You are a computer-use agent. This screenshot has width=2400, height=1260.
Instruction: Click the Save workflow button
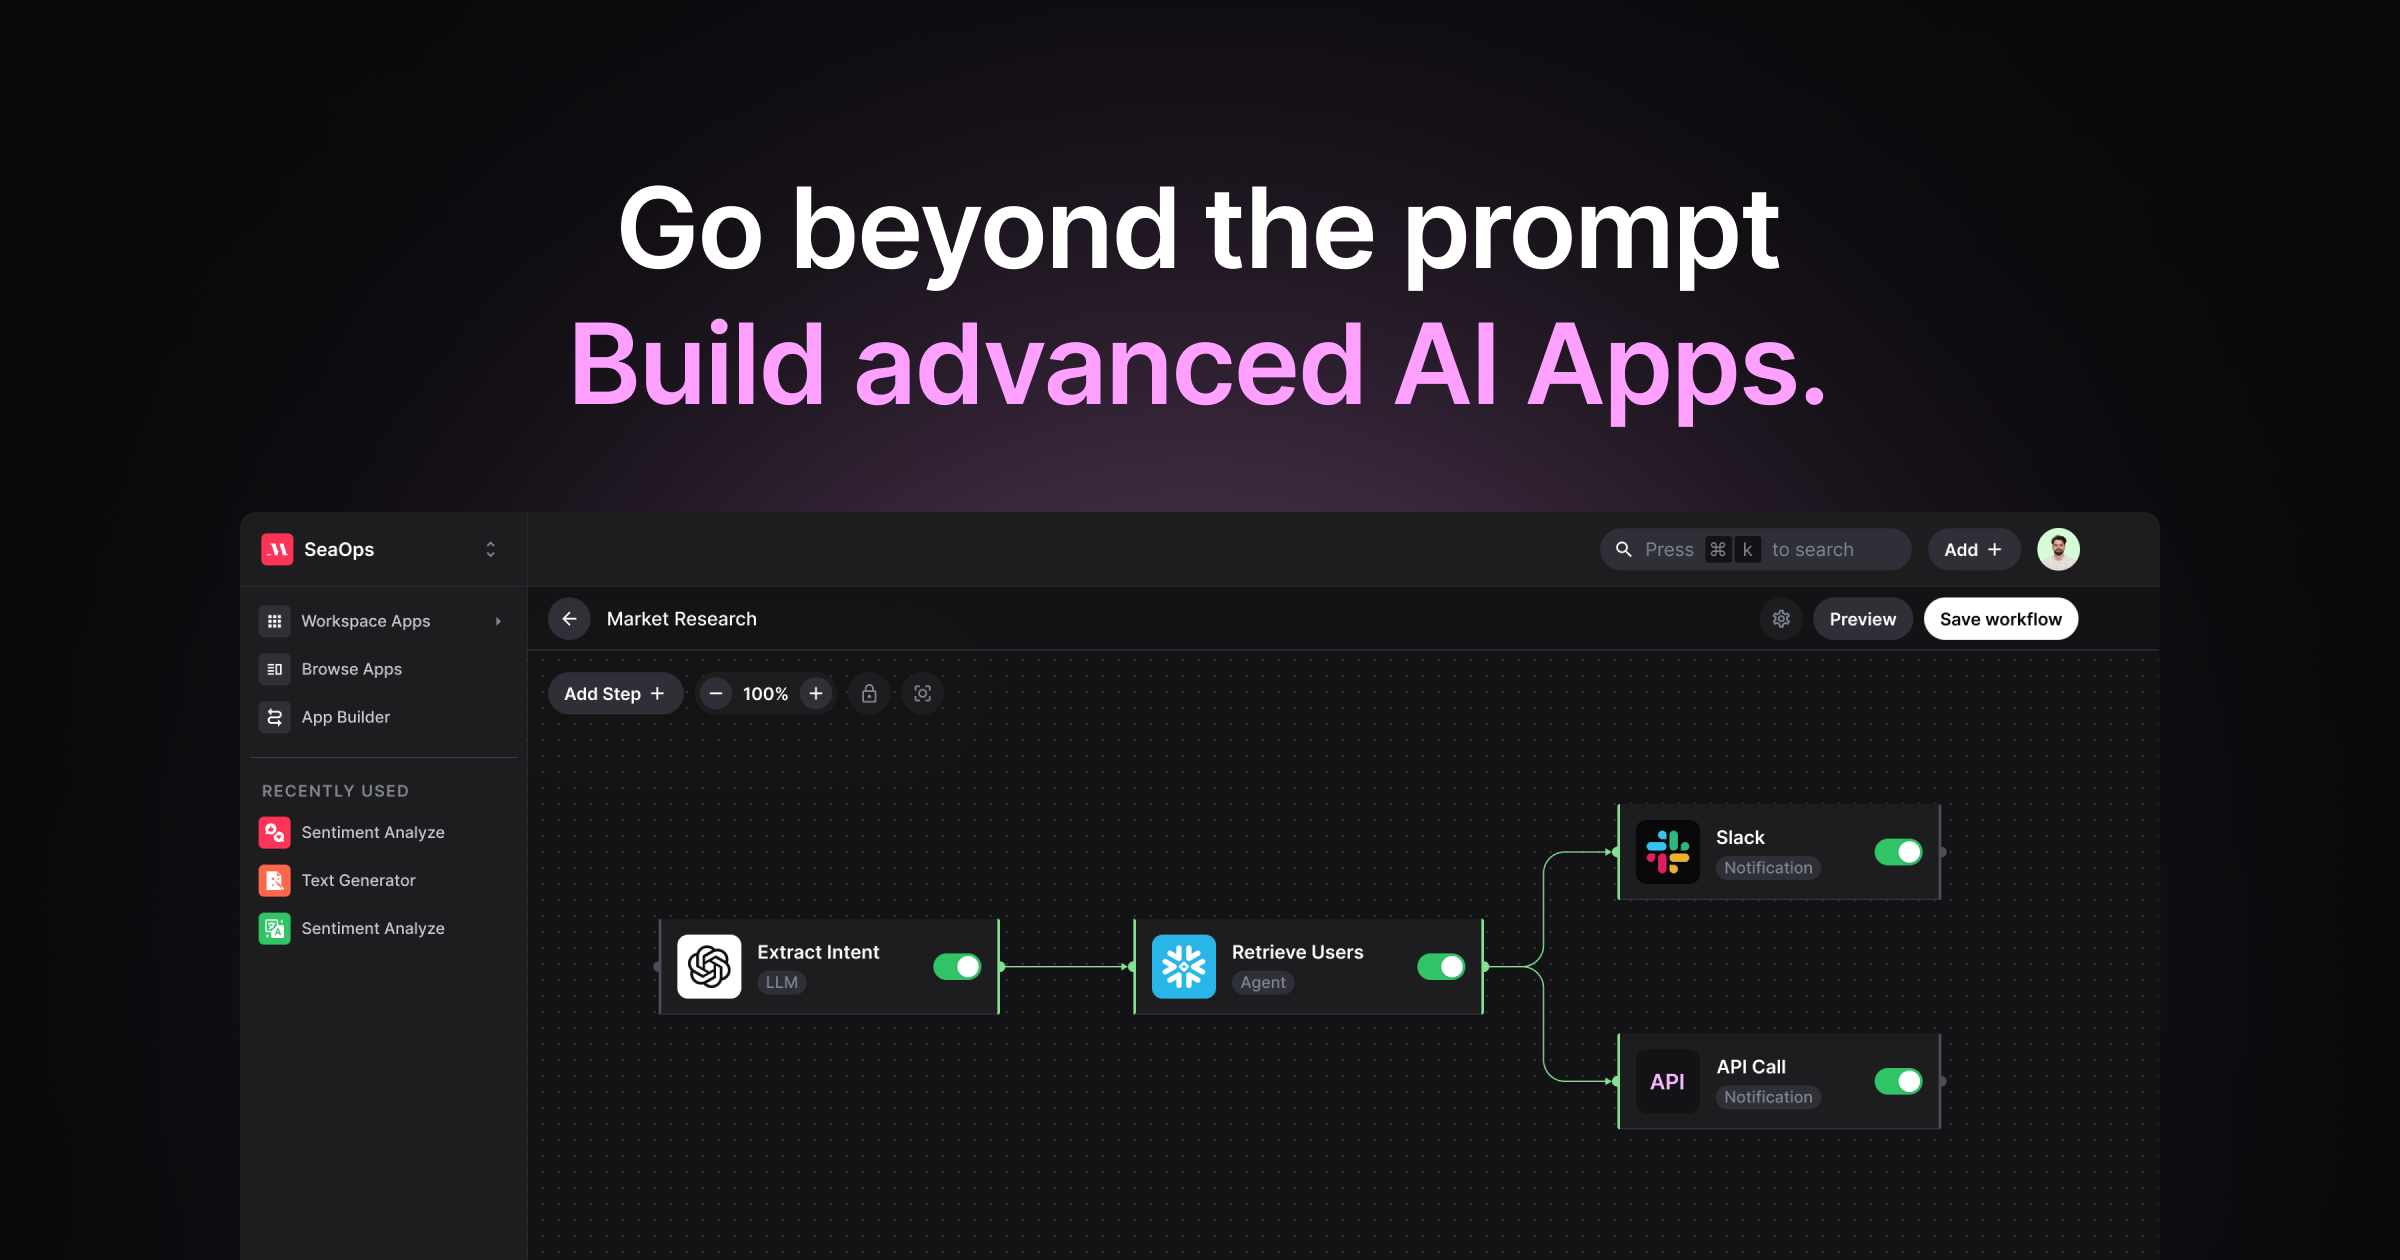click(2003, 619)
